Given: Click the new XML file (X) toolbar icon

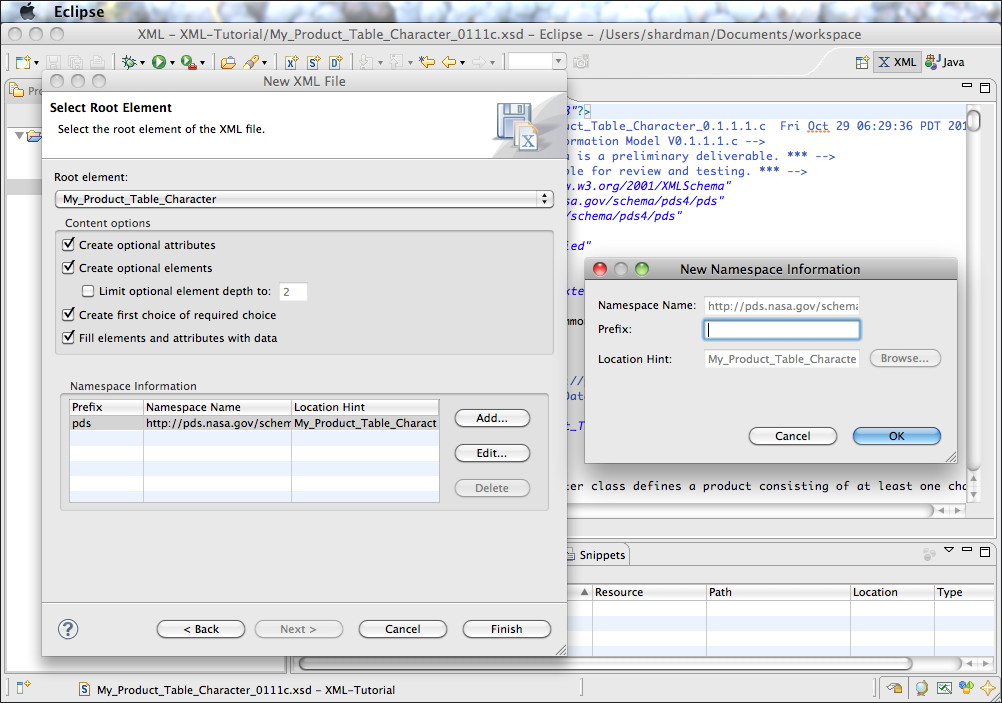Looking at the screenshot, I should coord(291,62).
